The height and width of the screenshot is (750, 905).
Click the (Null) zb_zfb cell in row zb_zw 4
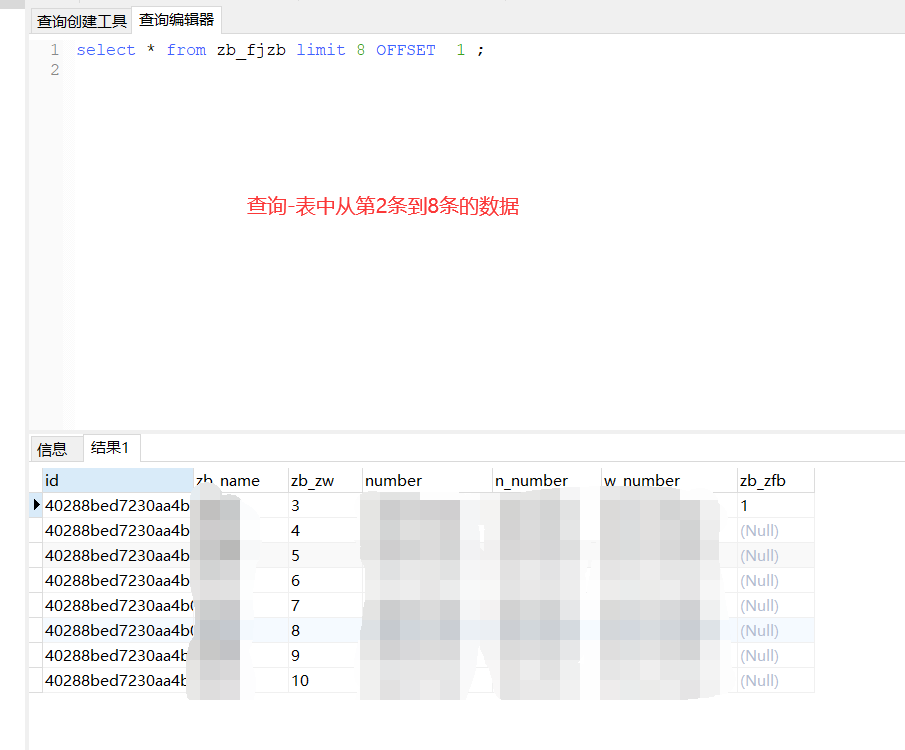click(776, 530)
